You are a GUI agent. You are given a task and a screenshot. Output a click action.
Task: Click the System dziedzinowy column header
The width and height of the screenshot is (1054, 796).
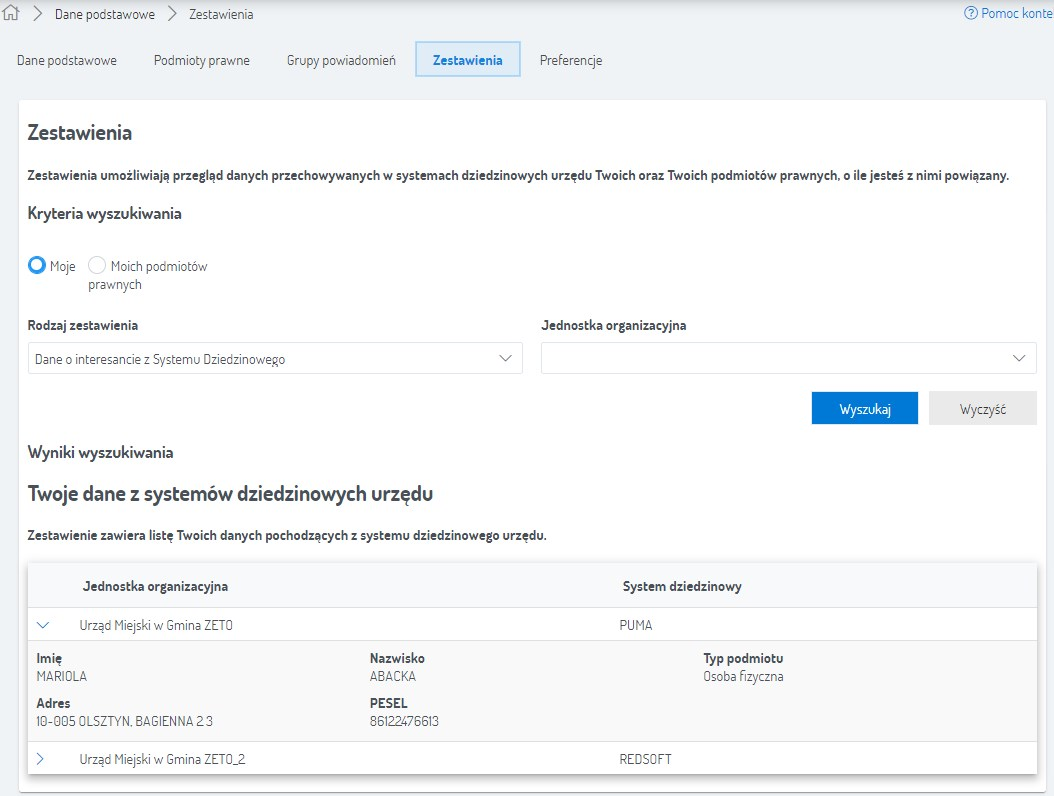[x=682, y=586]
